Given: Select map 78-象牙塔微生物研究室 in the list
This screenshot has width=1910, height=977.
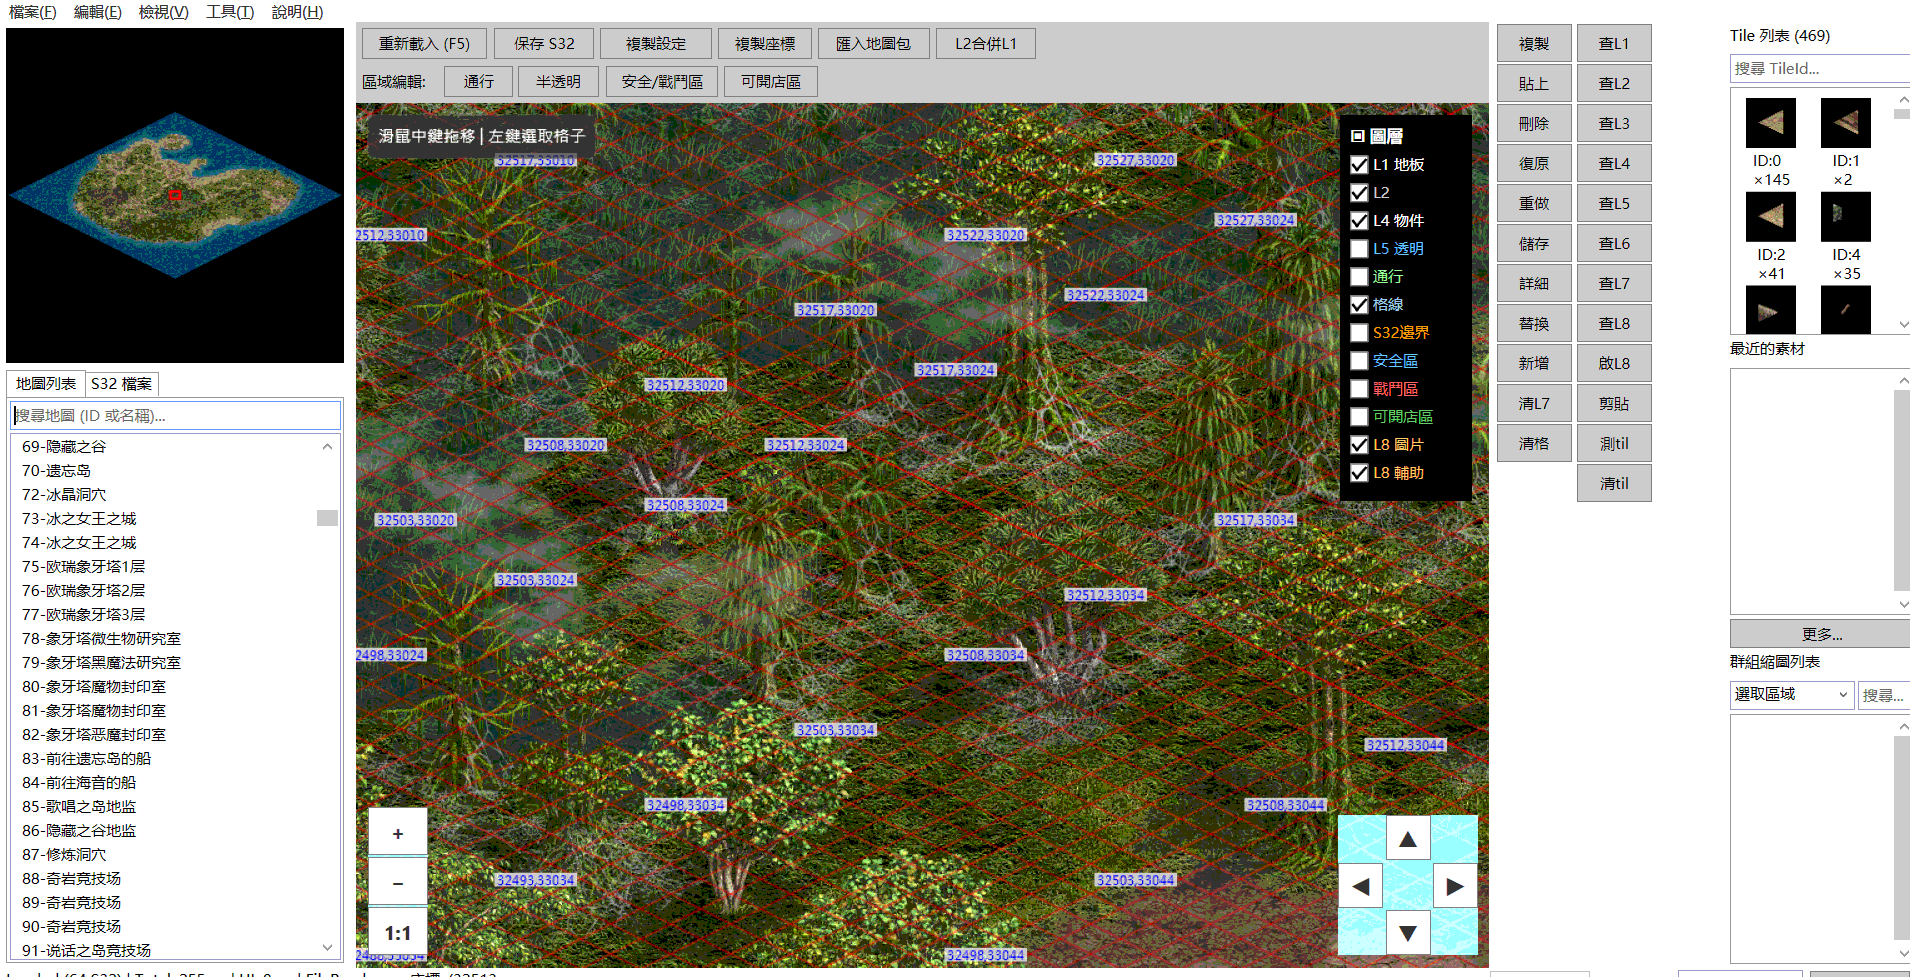Looking at the screenshot, I should coord(102,639).
